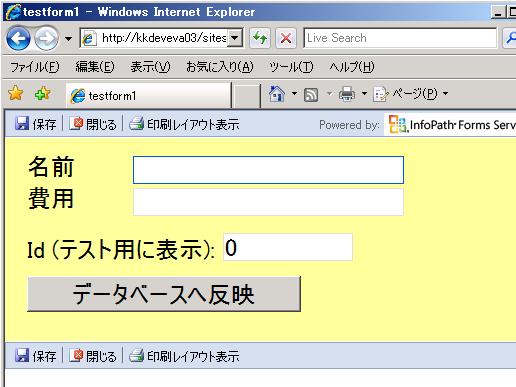Click the Add to Favorites icon
Image resolution: width=516 pixels, height=387 pixels.
pos(42,94)
